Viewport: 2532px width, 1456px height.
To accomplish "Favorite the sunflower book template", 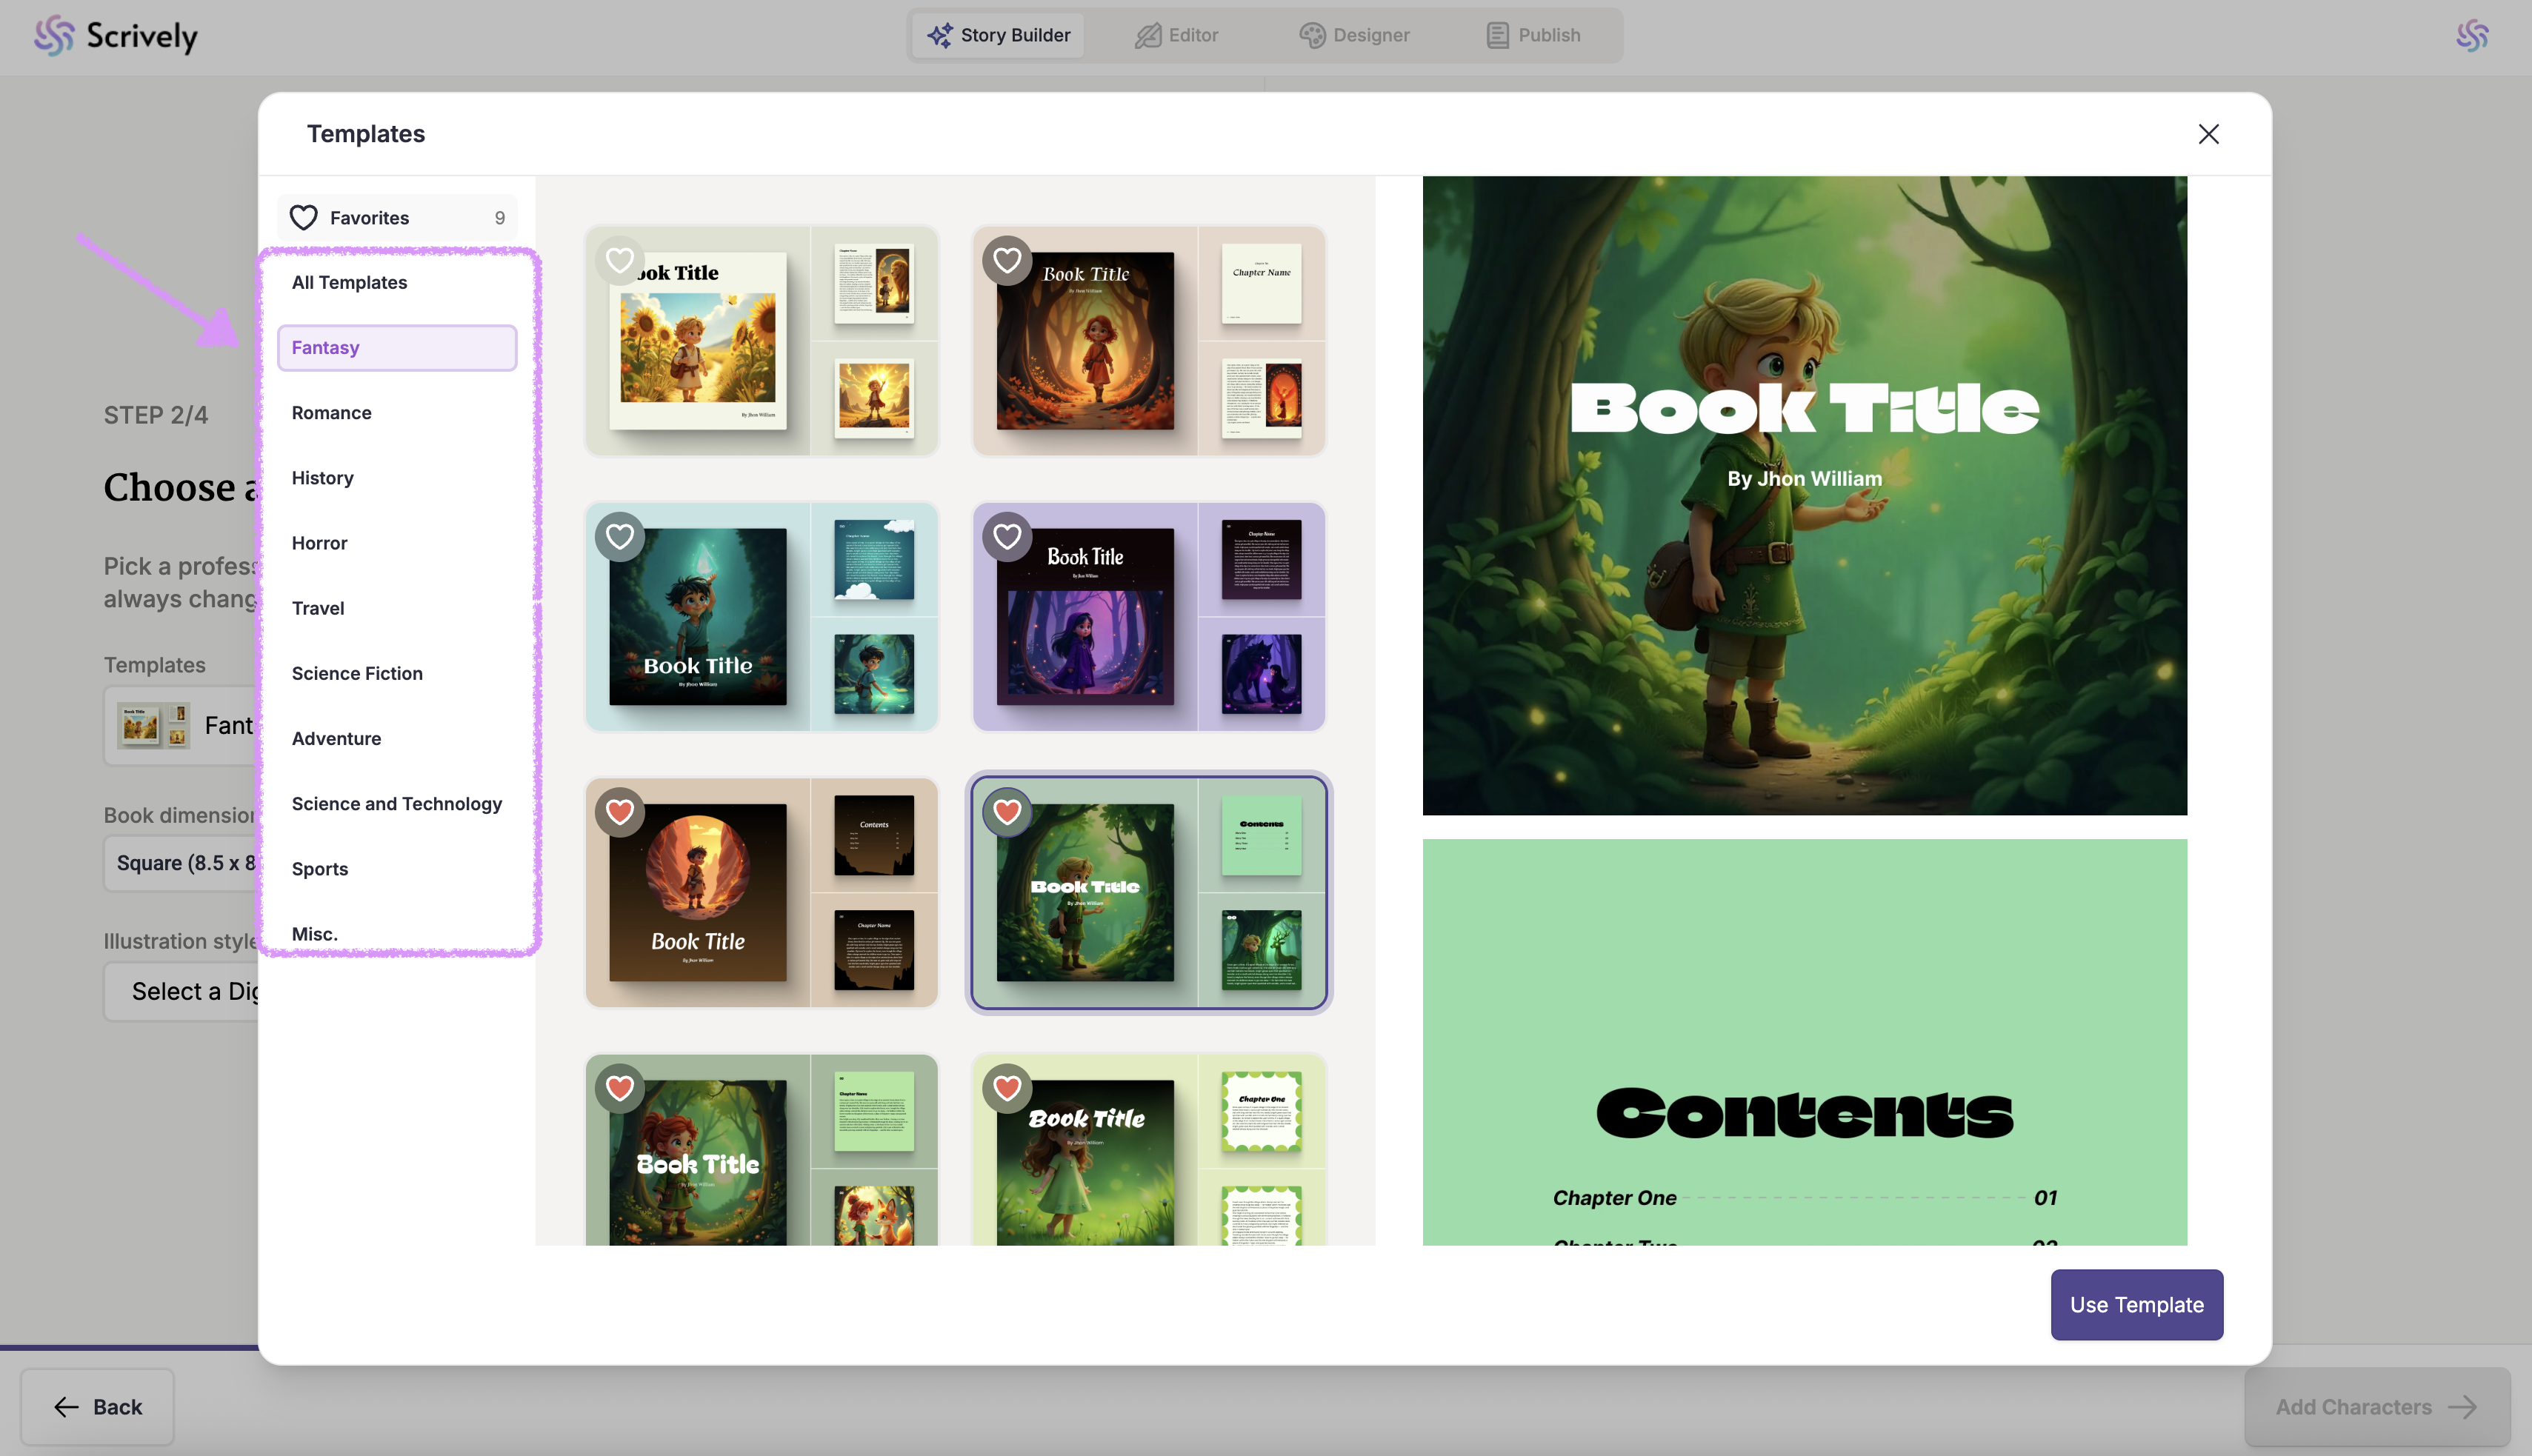I will pos(620,260).
